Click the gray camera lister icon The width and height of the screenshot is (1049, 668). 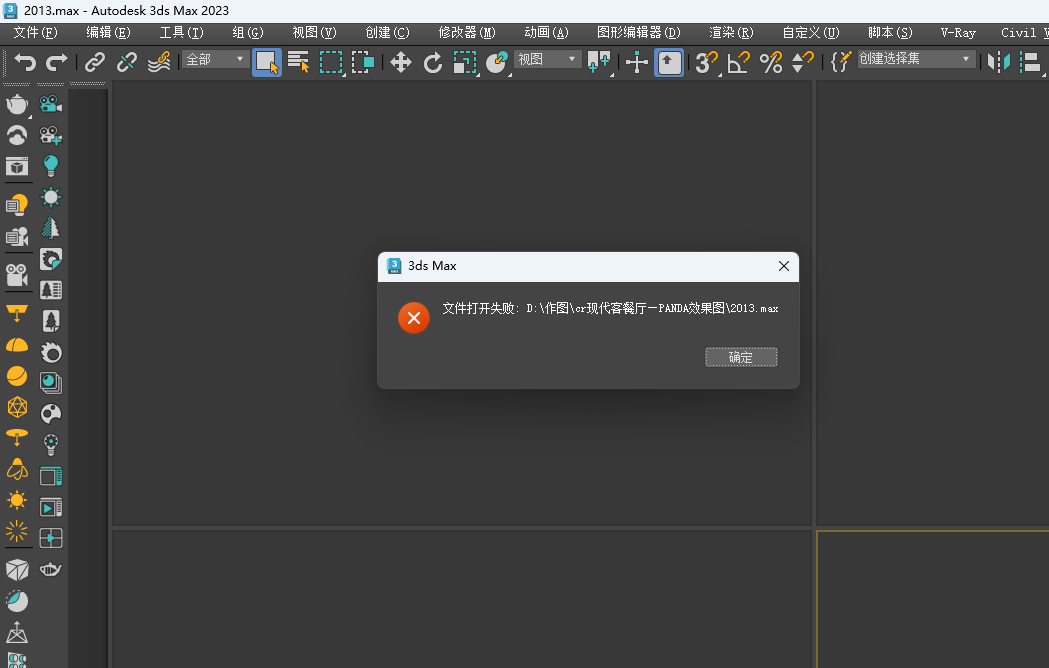(x=17, y=236)
